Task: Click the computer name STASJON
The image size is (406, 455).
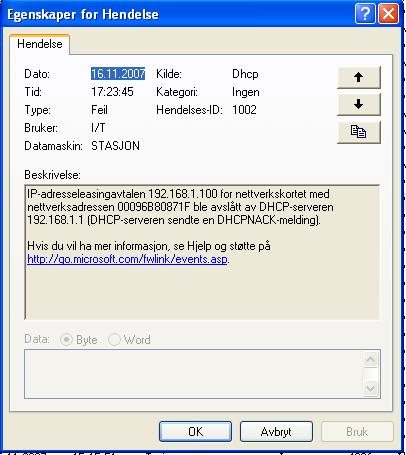Action: [x=115, y=146]
